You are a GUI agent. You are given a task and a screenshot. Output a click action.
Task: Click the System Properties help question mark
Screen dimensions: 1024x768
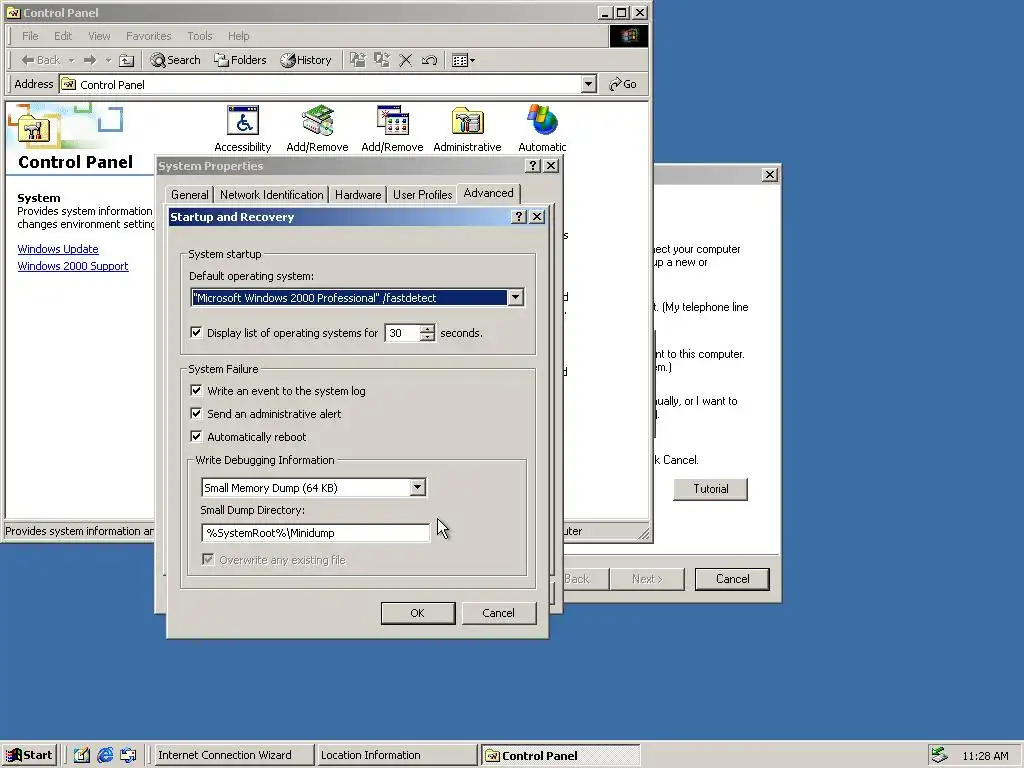[x=533, y=166]
